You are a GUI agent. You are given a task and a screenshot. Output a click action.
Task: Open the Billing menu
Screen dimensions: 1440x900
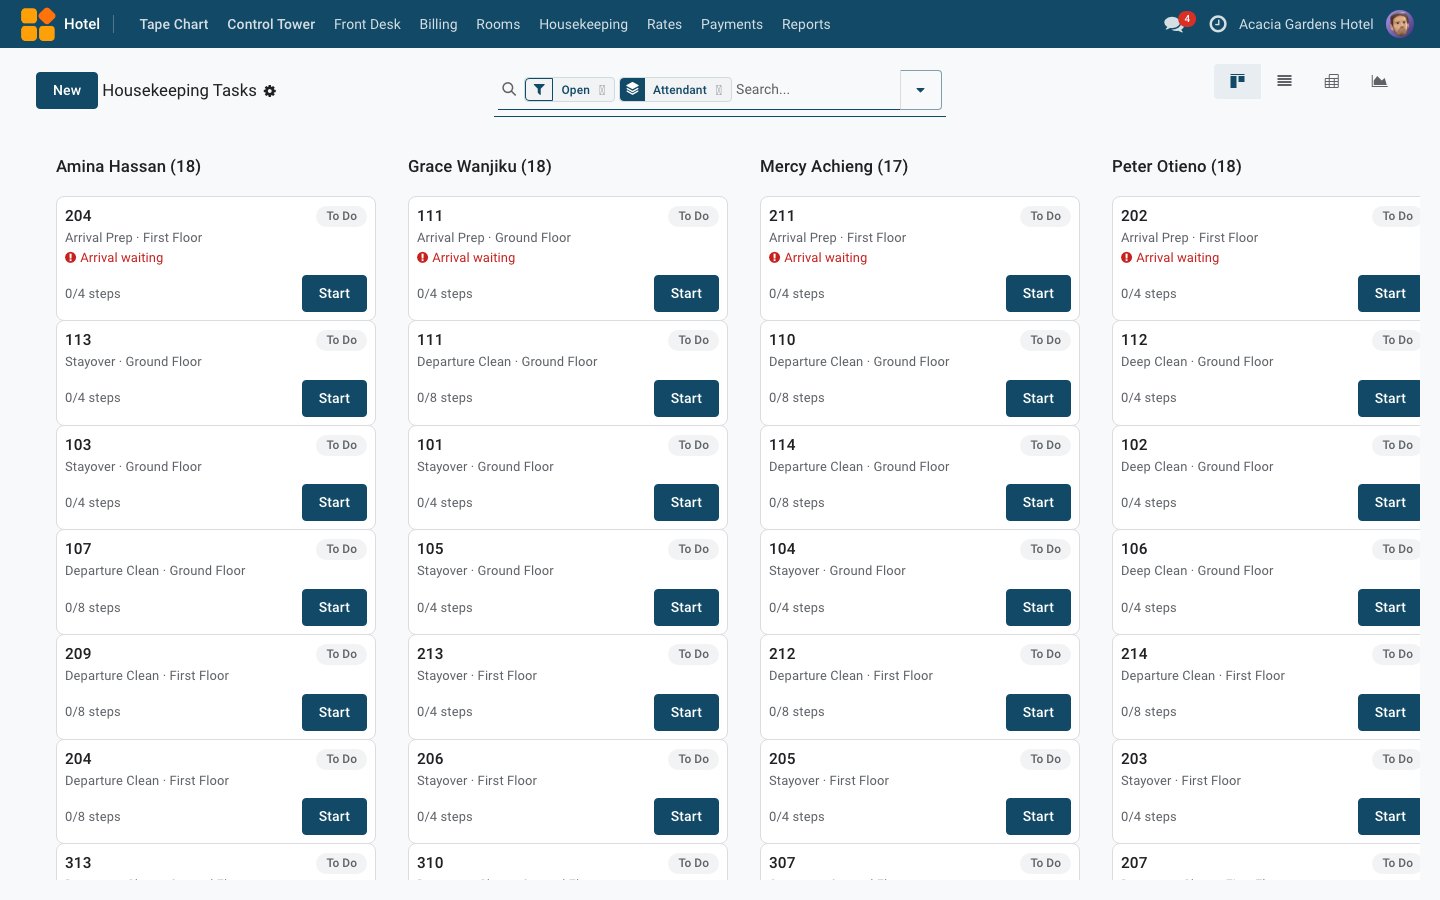click(x=438, y=24)
